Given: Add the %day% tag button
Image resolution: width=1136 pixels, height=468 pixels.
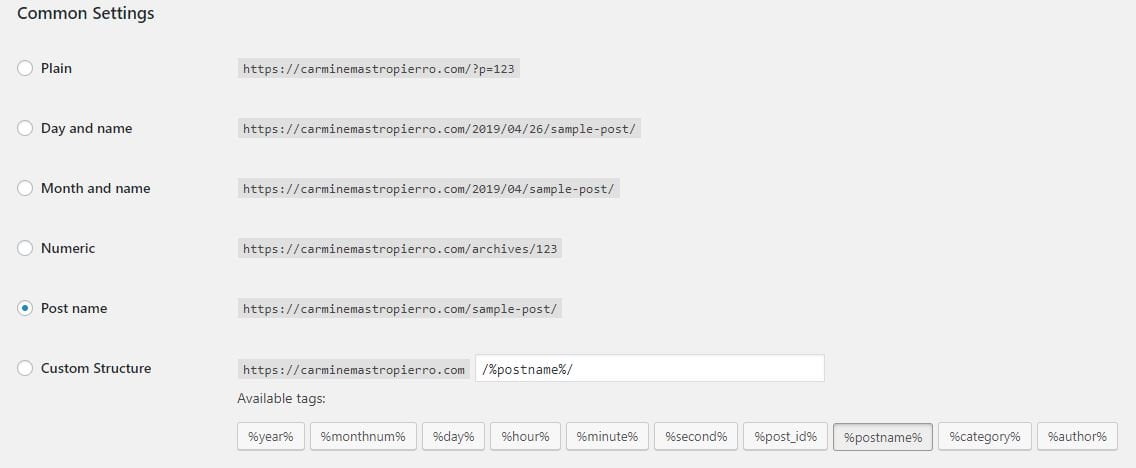Looking at the screenshot, I should 454,437.
